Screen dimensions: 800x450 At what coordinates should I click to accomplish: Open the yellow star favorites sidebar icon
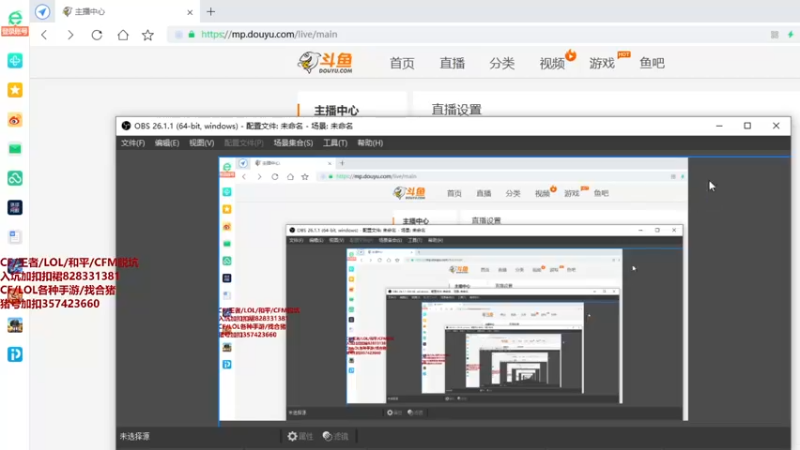(x=15, y=90)
